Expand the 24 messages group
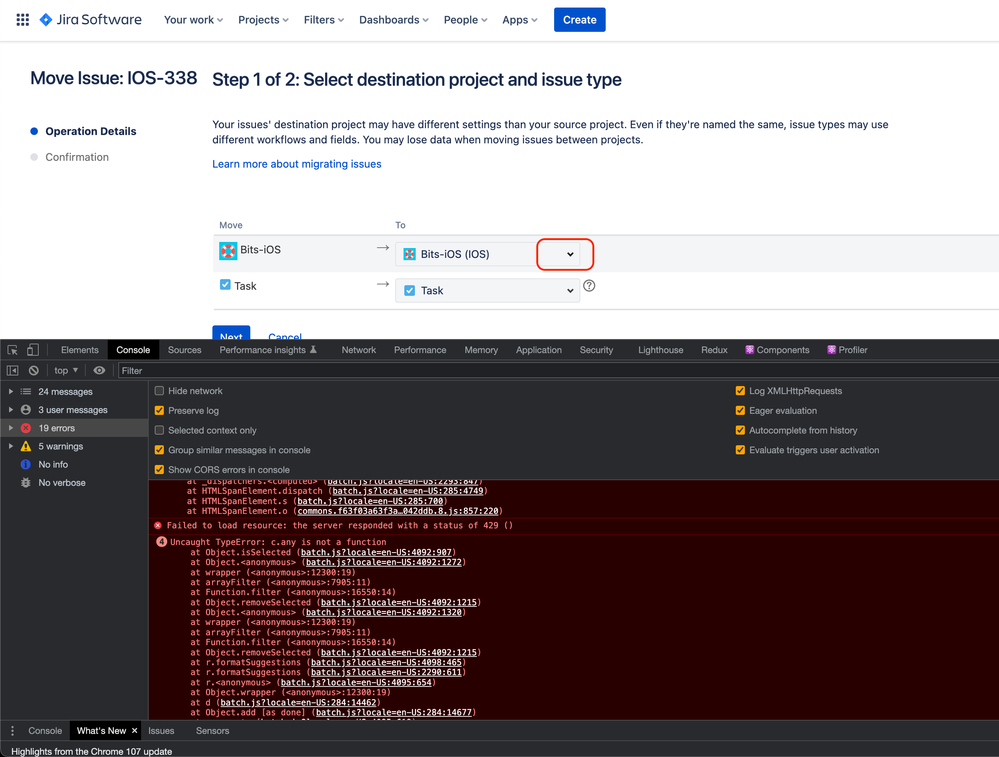 point(11,391)
